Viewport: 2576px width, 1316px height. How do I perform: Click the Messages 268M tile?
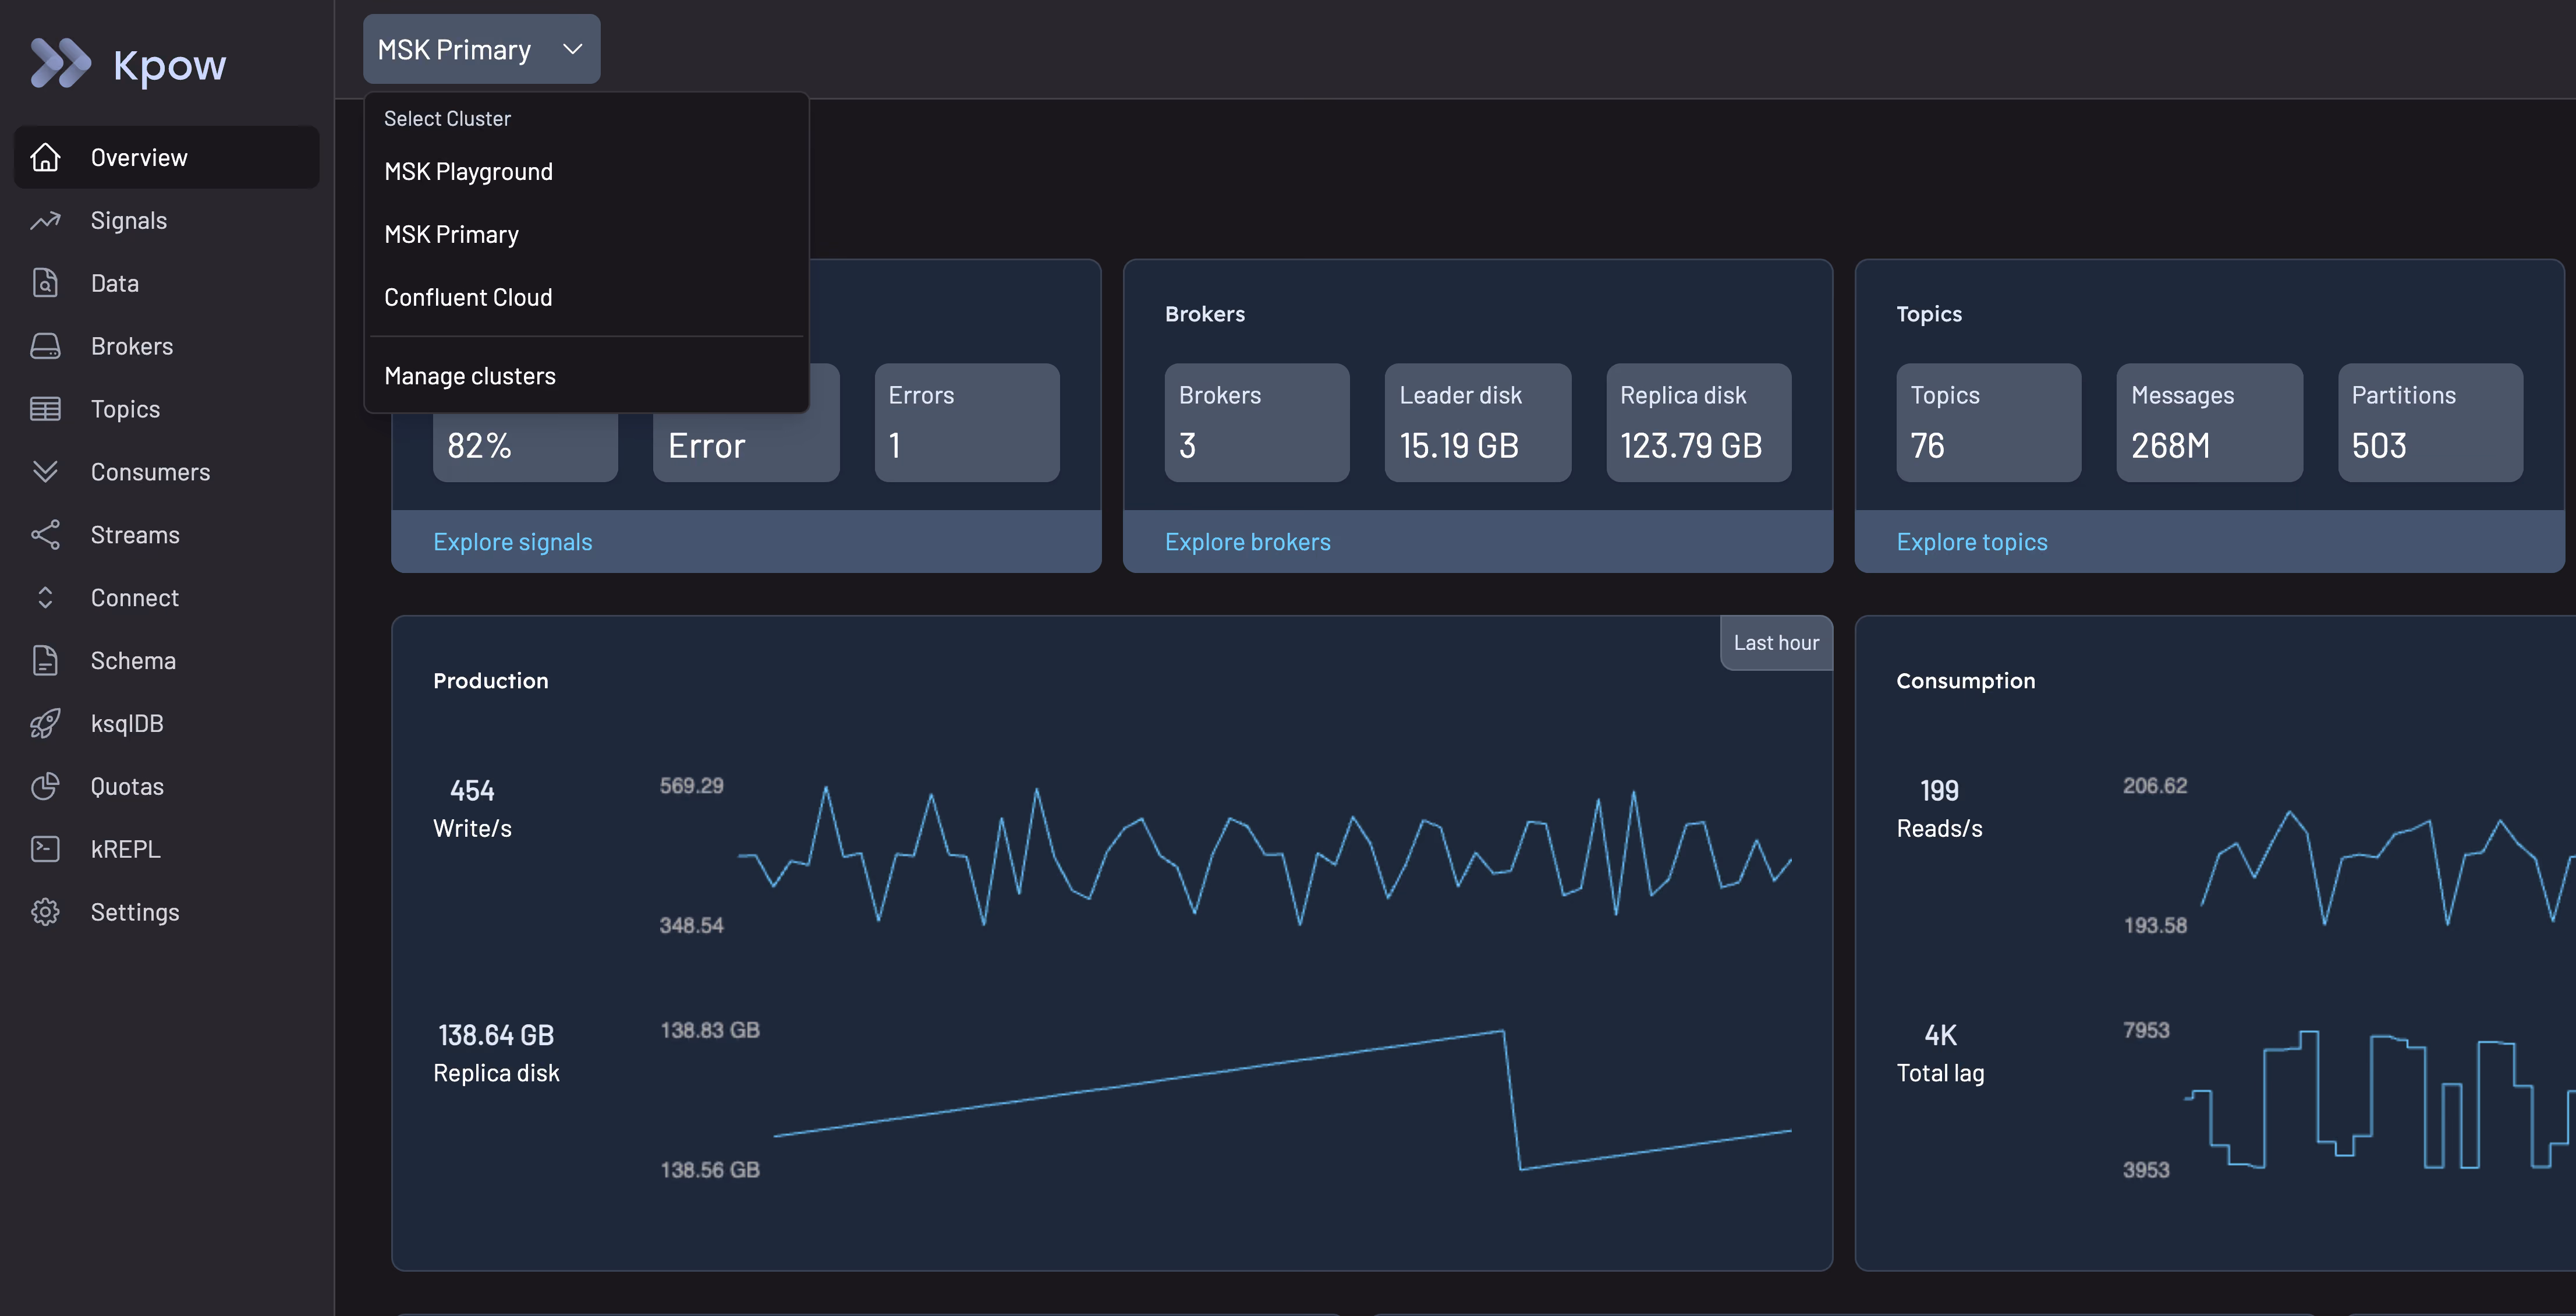pyautogui.click(x=2209, y=423)
